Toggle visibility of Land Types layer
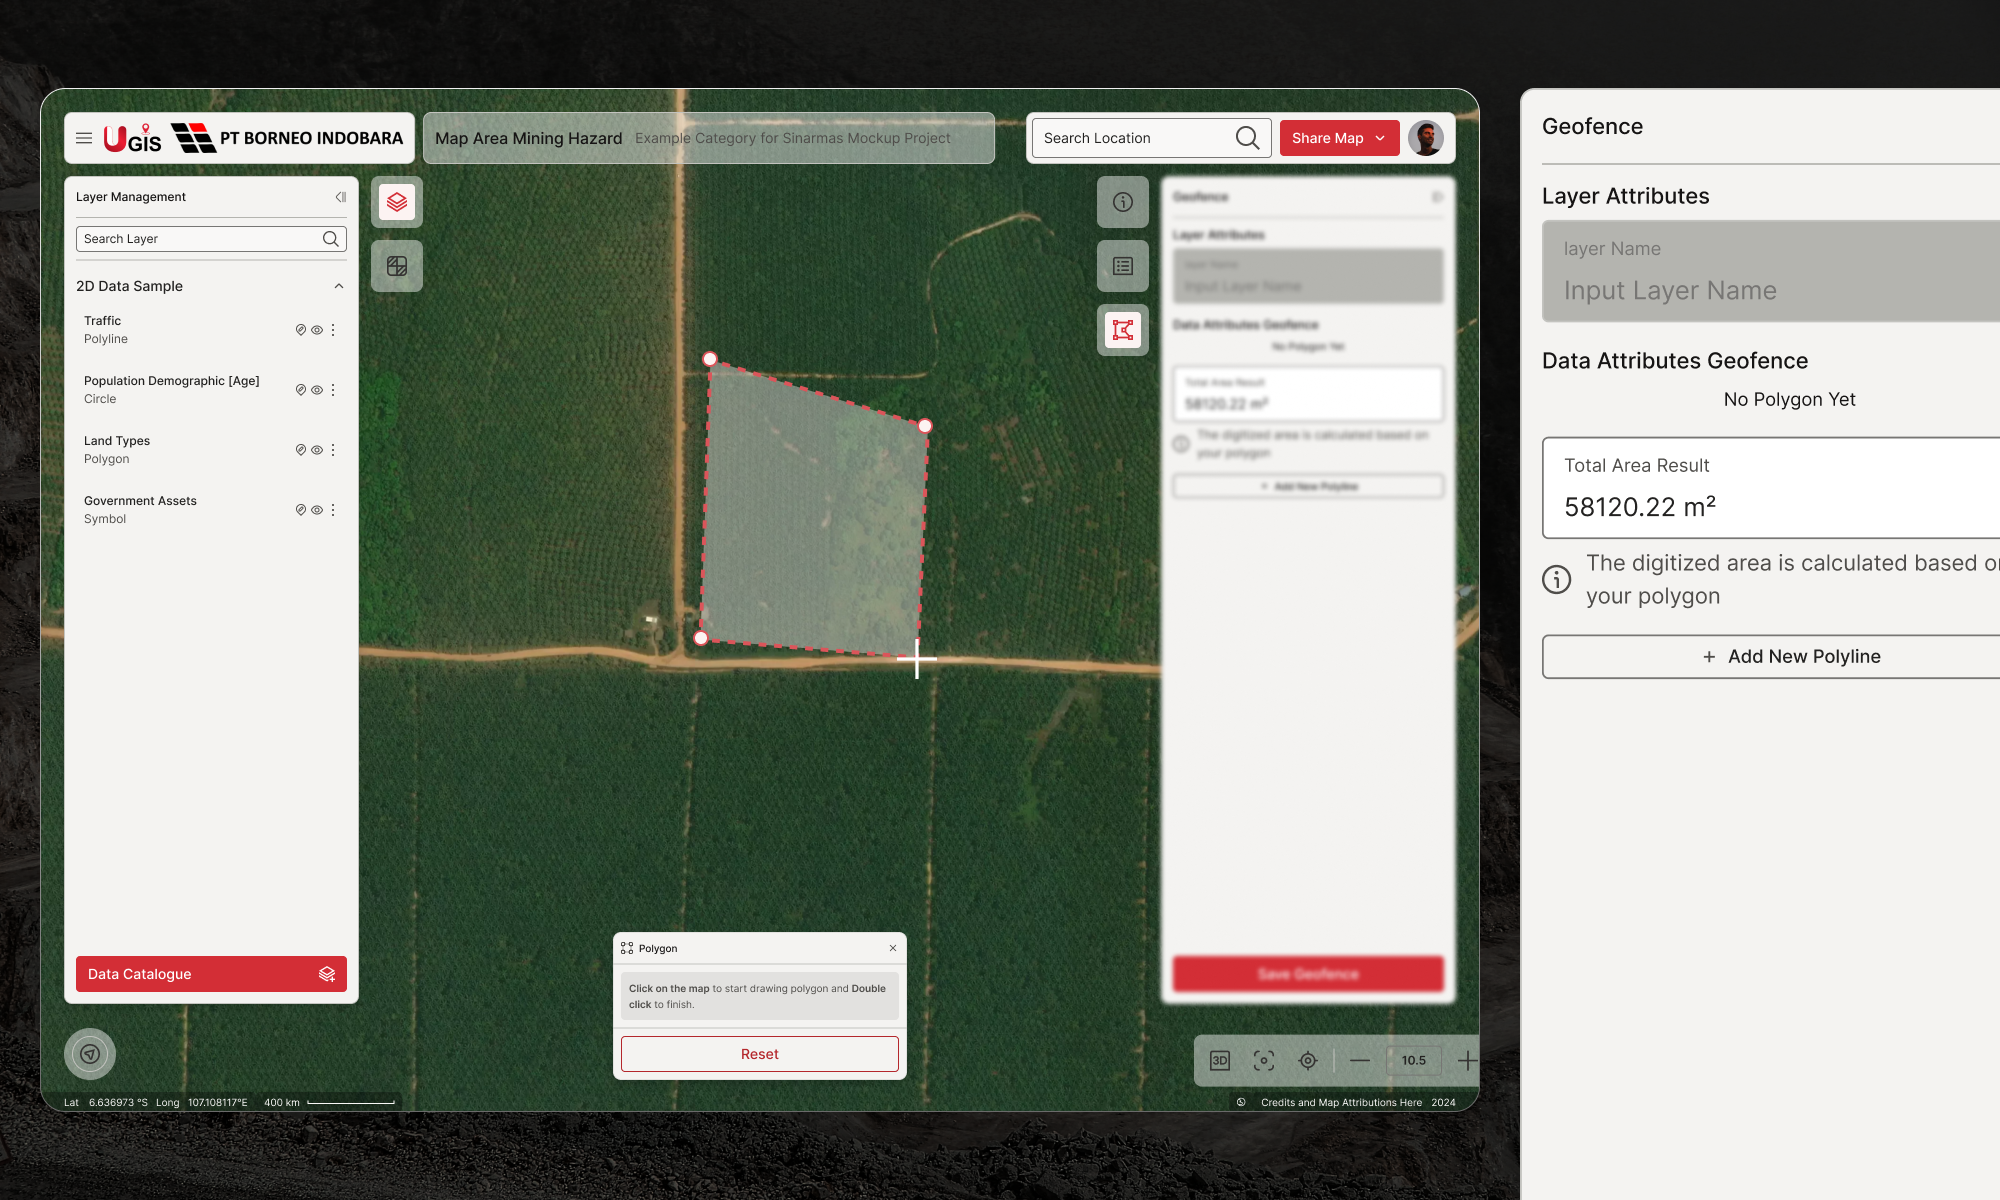 pyautogui.click(x=317, y=450)
